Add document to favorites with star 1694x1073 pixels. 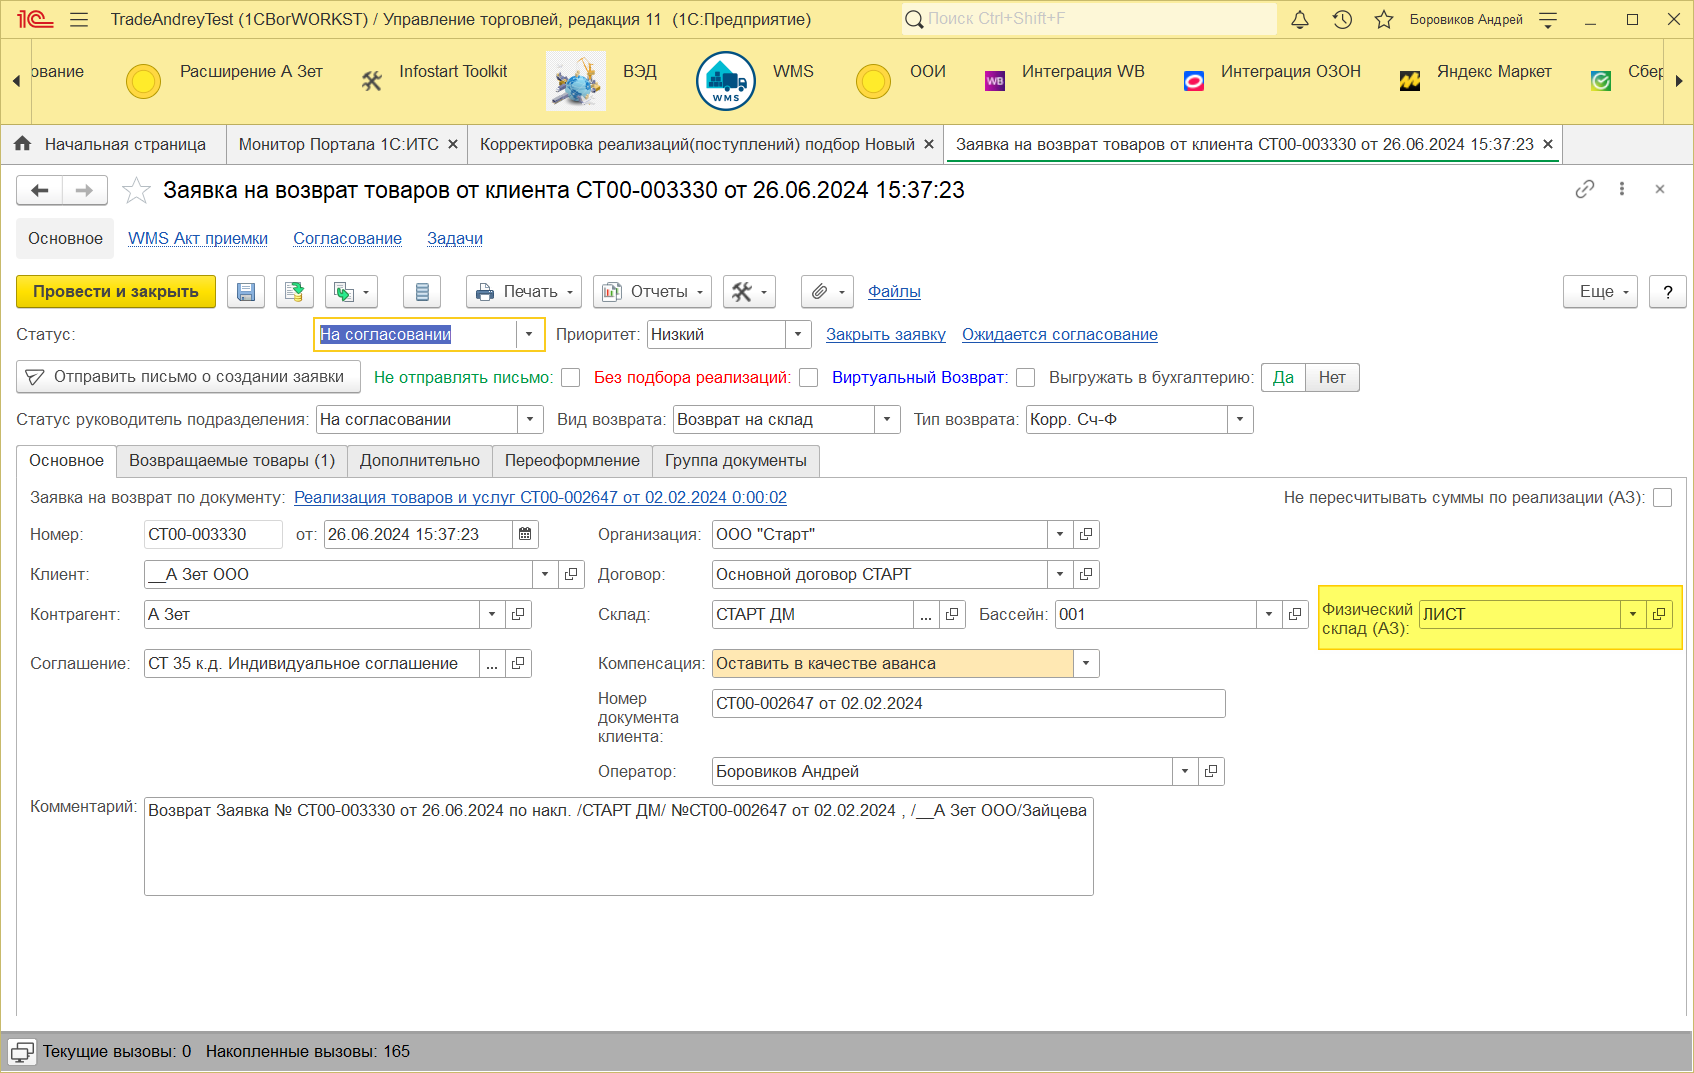(136, 190)
